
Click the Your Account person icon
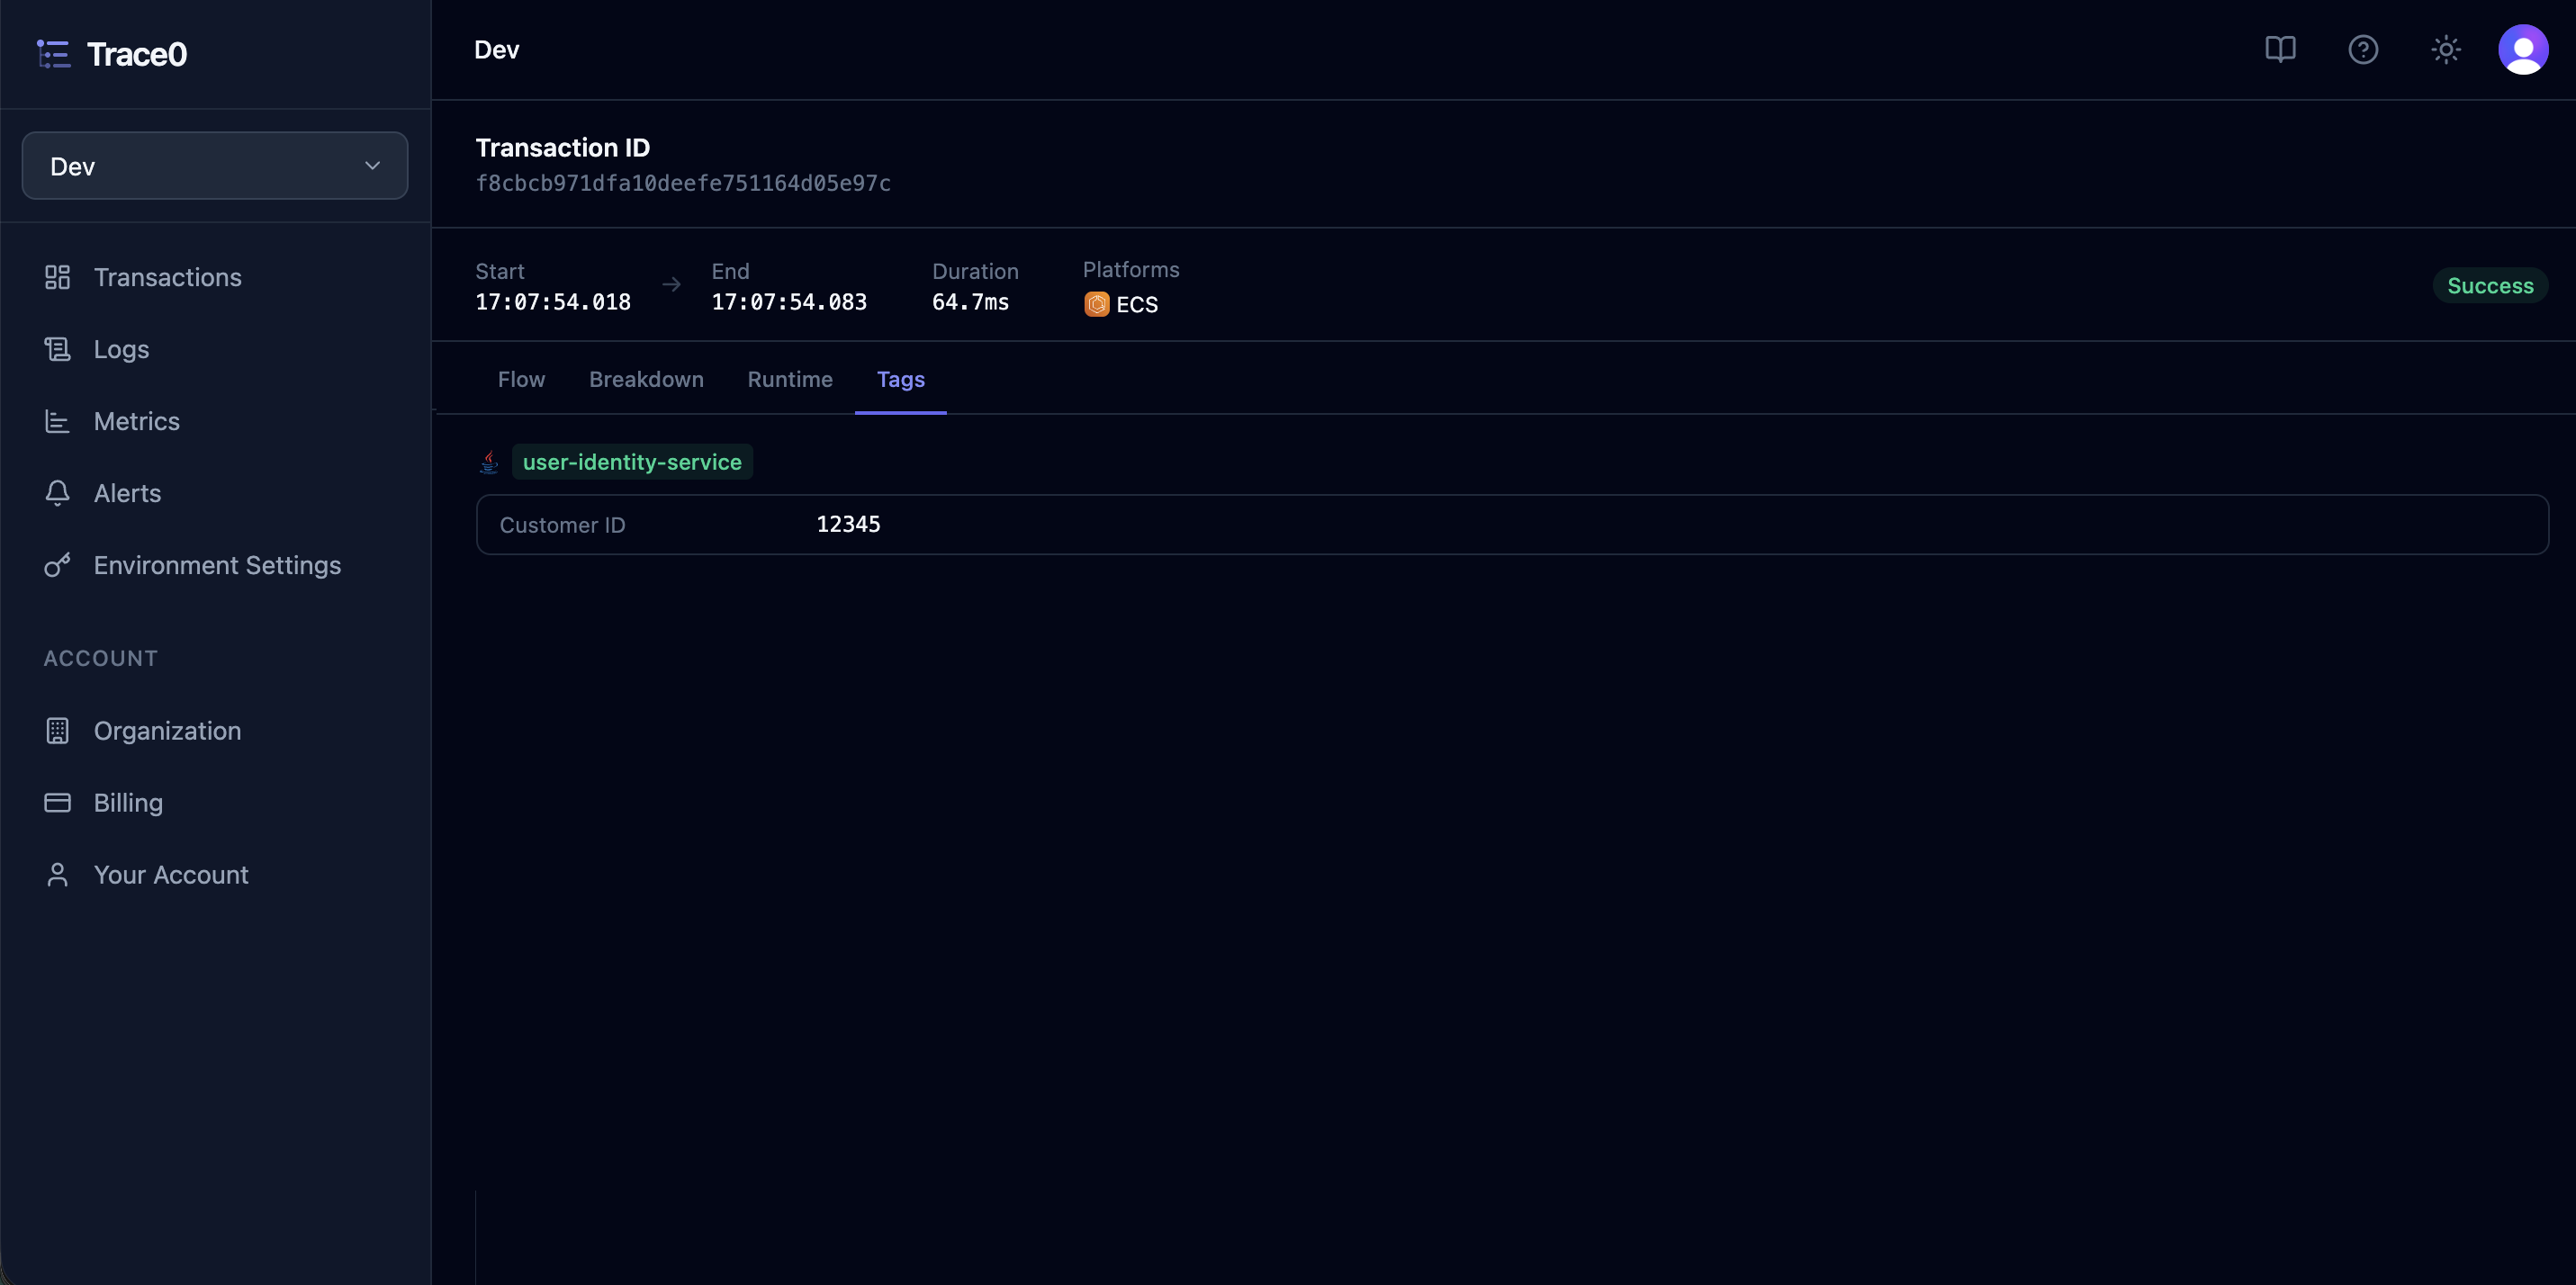pyautogui.click(x=57, y=875)
